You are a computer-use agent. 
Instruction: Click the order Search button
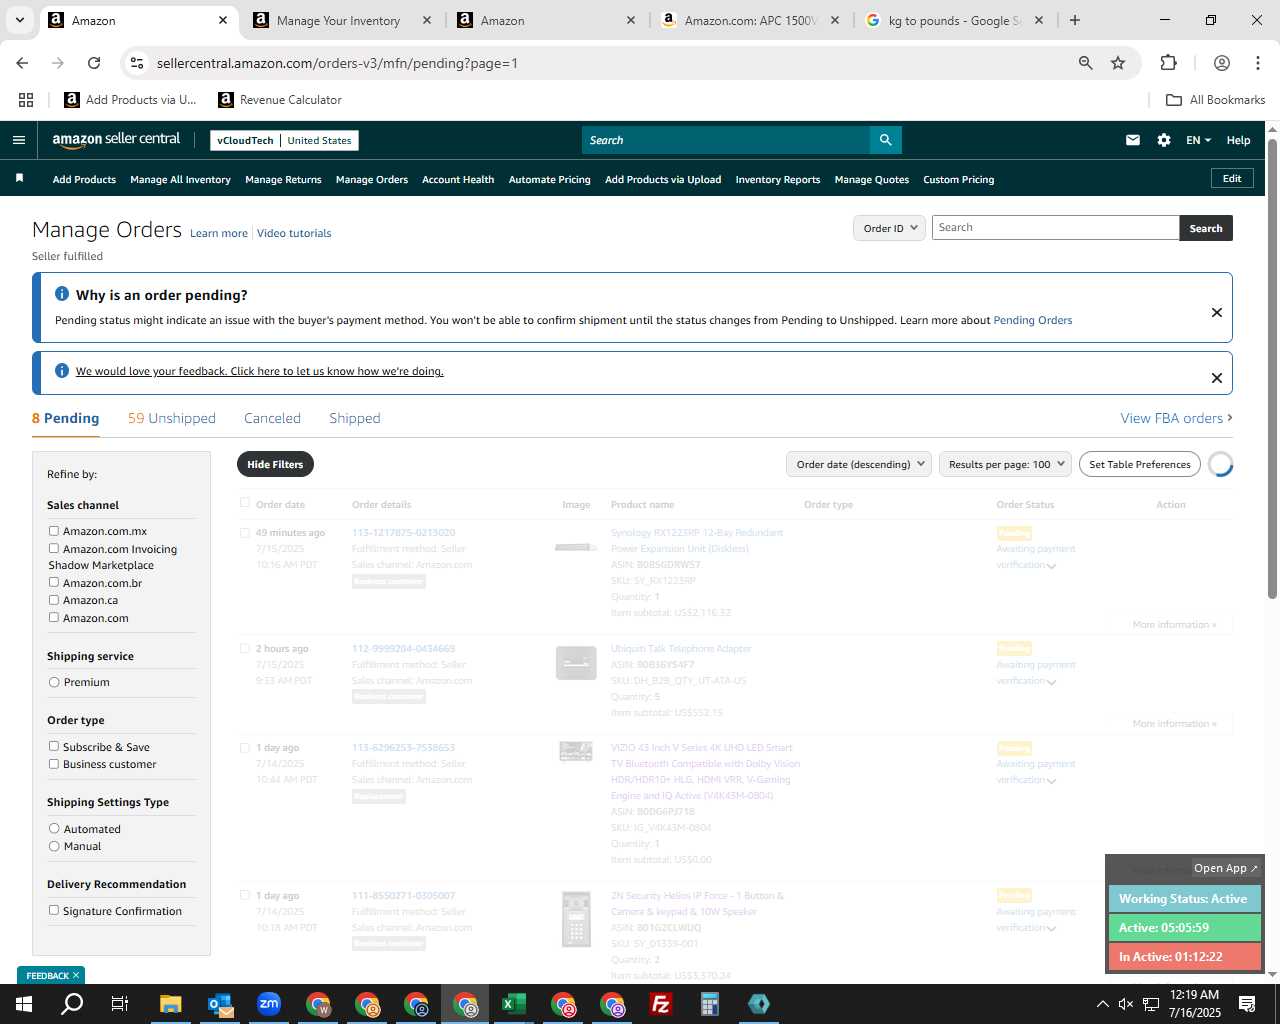pos(1206,228)
